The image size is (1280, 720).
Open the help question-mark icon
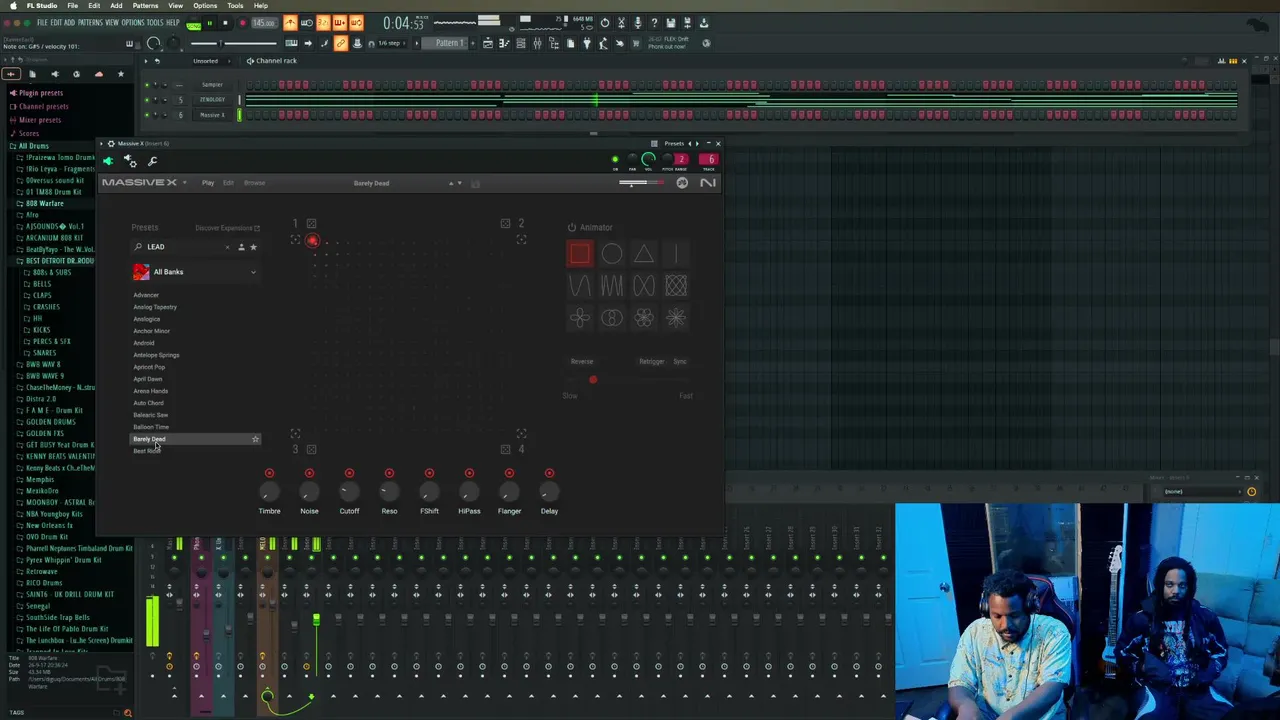click(x=654, y=22)
